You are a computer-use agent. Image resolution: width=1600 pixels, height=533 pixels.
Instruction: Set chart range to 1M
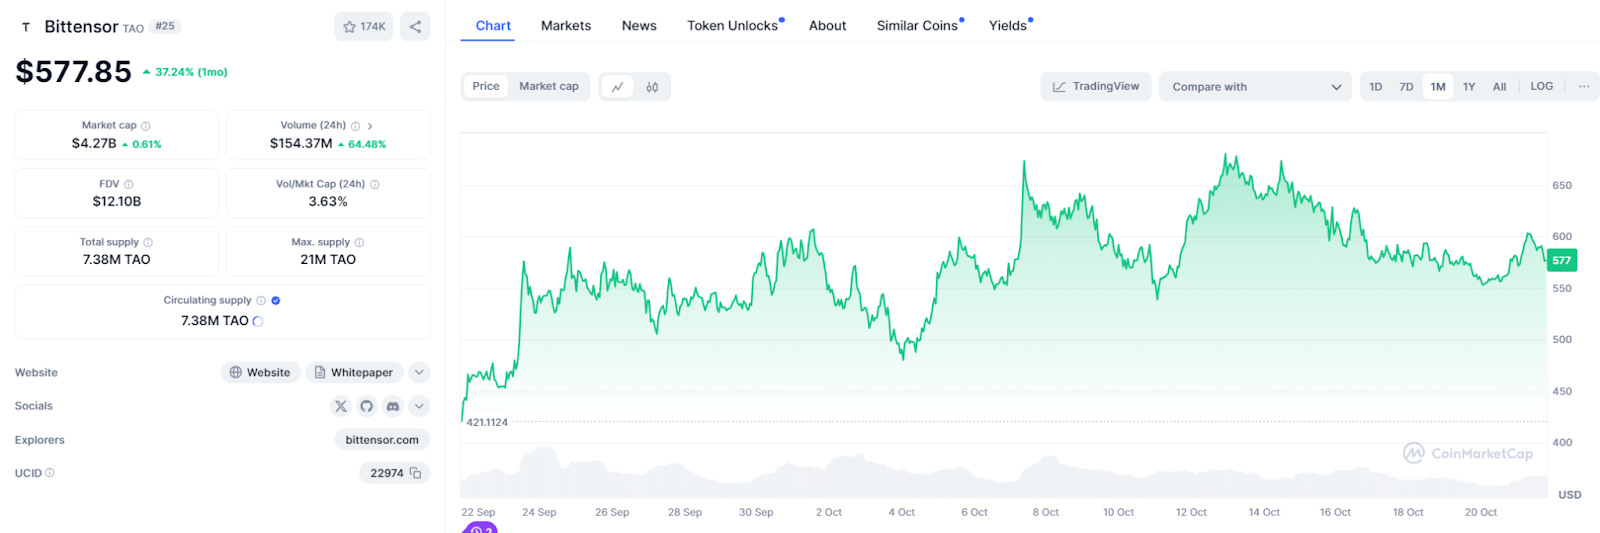1438,87
